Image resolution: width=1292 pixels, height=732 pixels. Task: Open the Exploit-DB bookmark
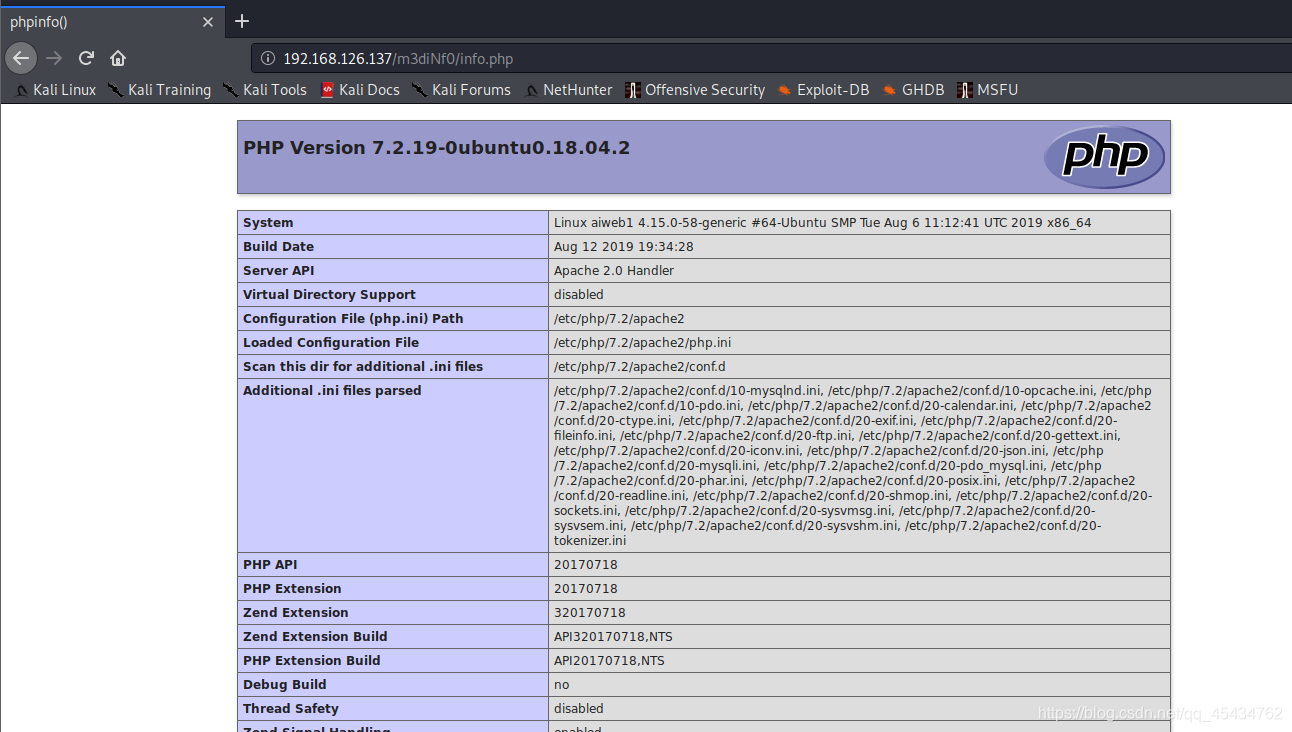[x=823, y=90]
